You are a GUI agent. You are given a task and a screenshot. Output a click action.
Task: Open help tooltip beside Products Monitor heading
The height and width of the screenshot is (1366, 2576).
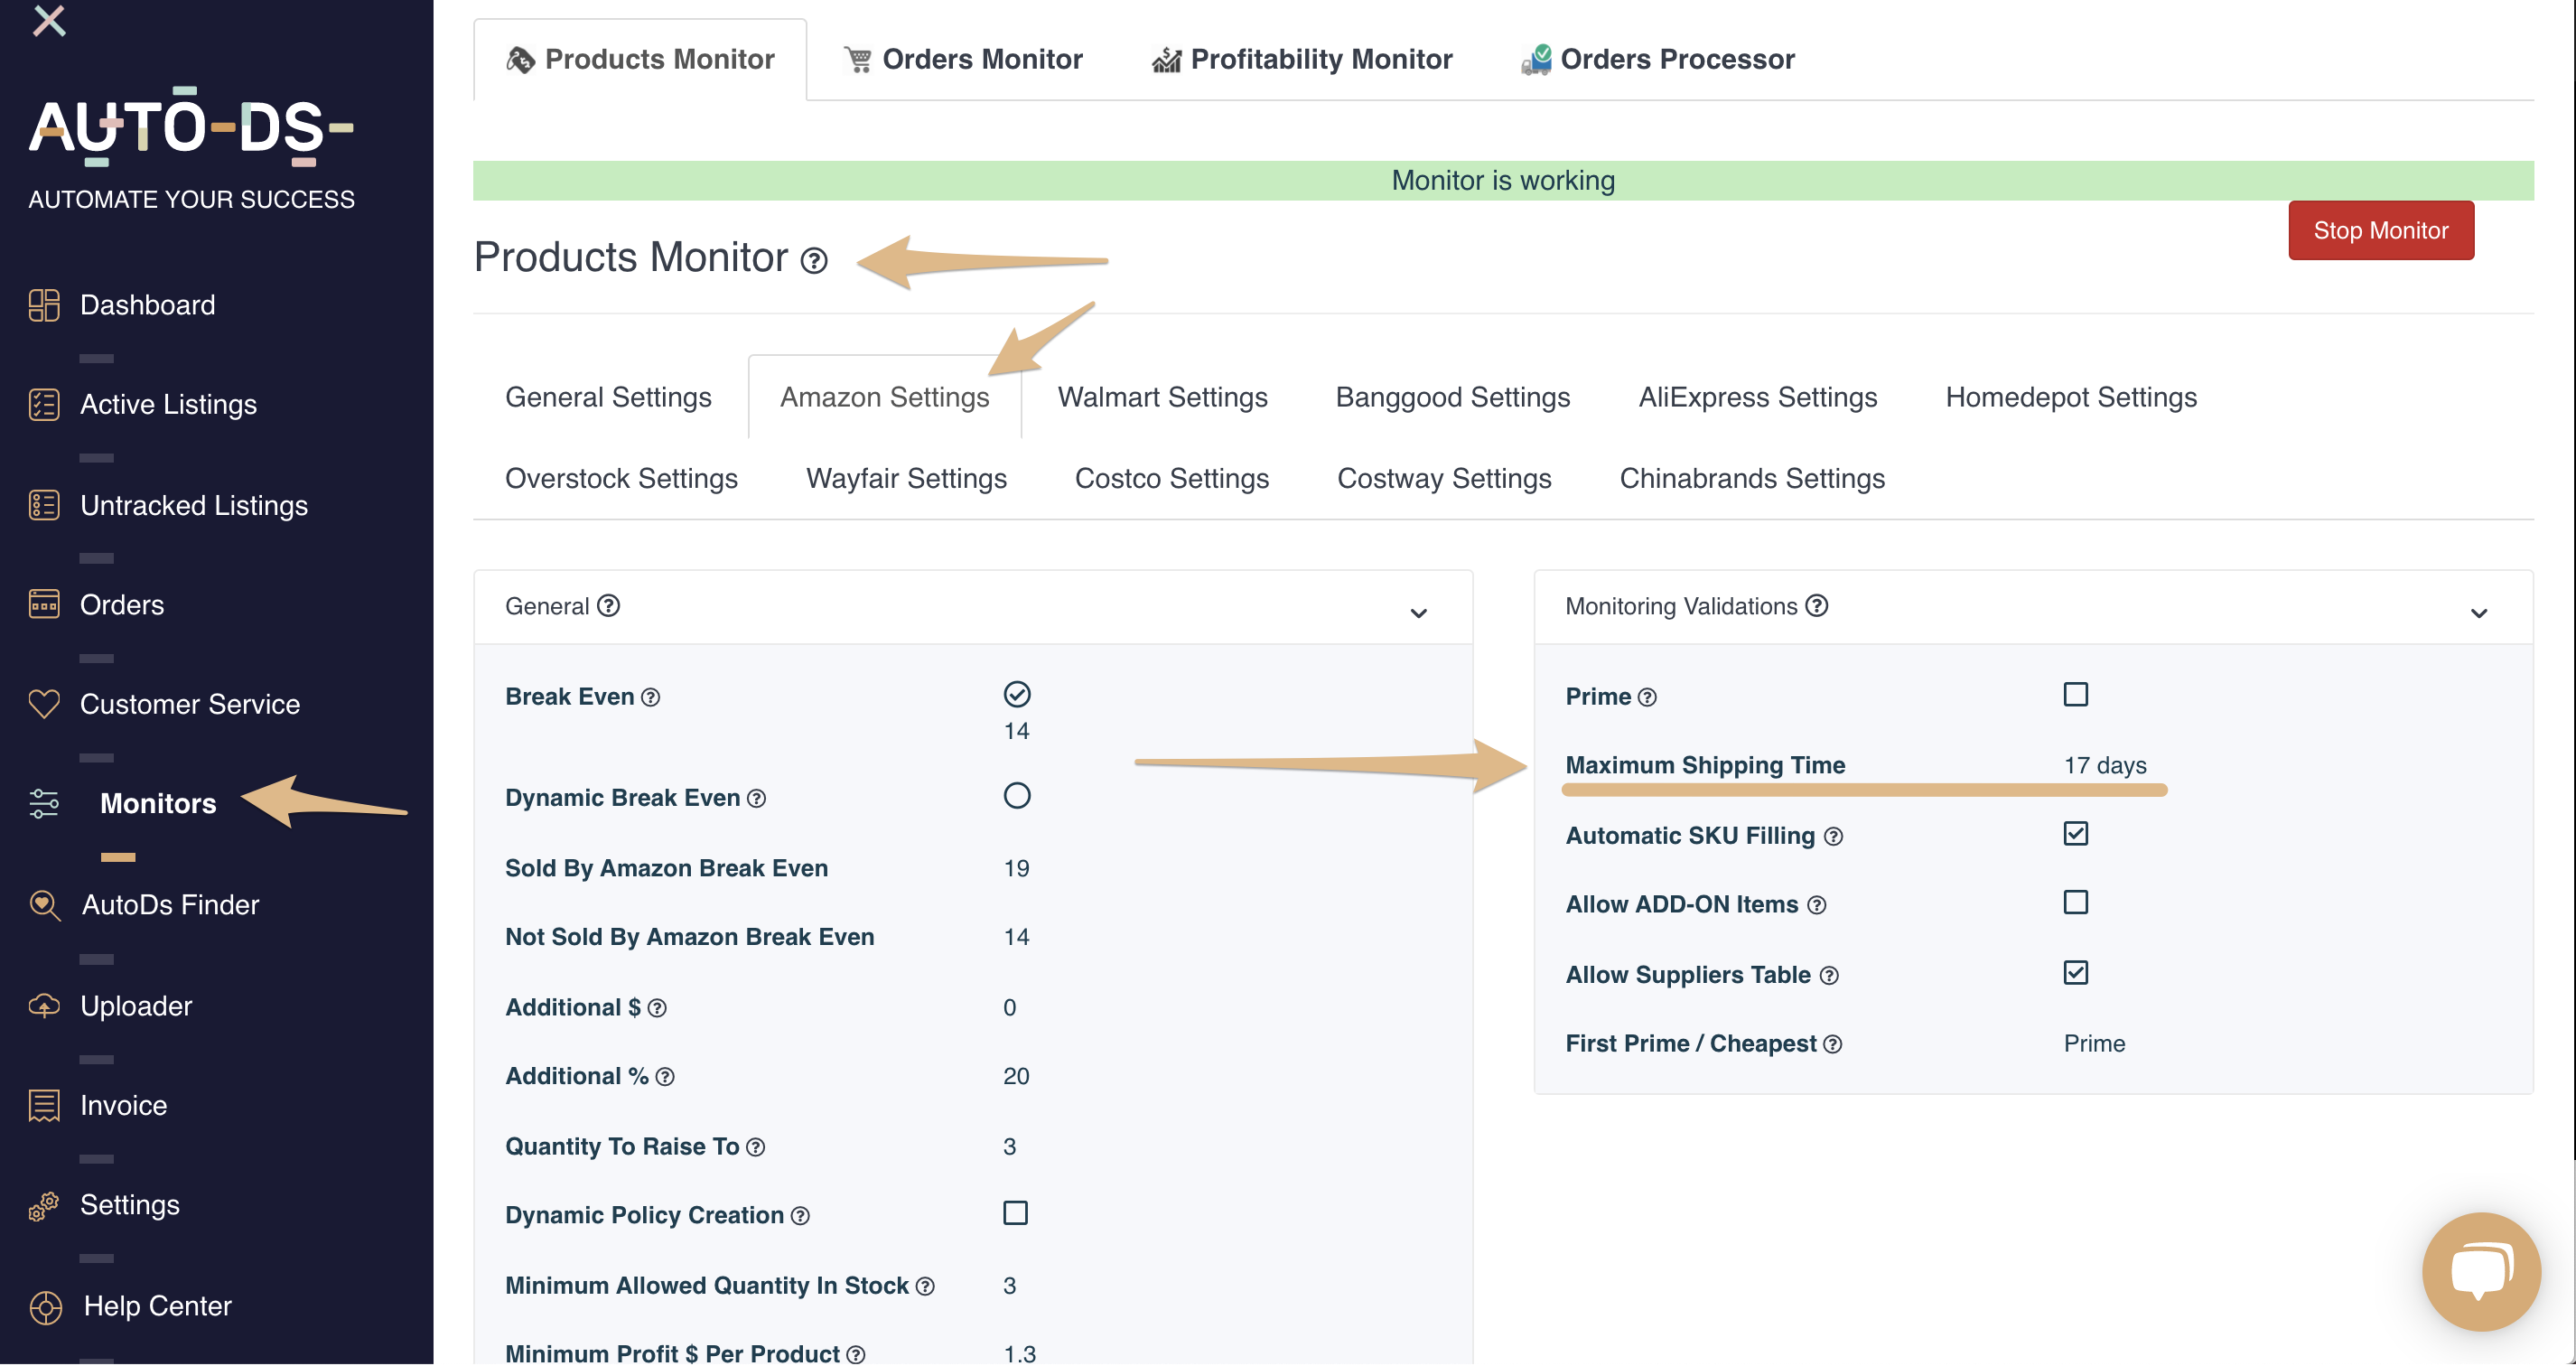[814, 261]
